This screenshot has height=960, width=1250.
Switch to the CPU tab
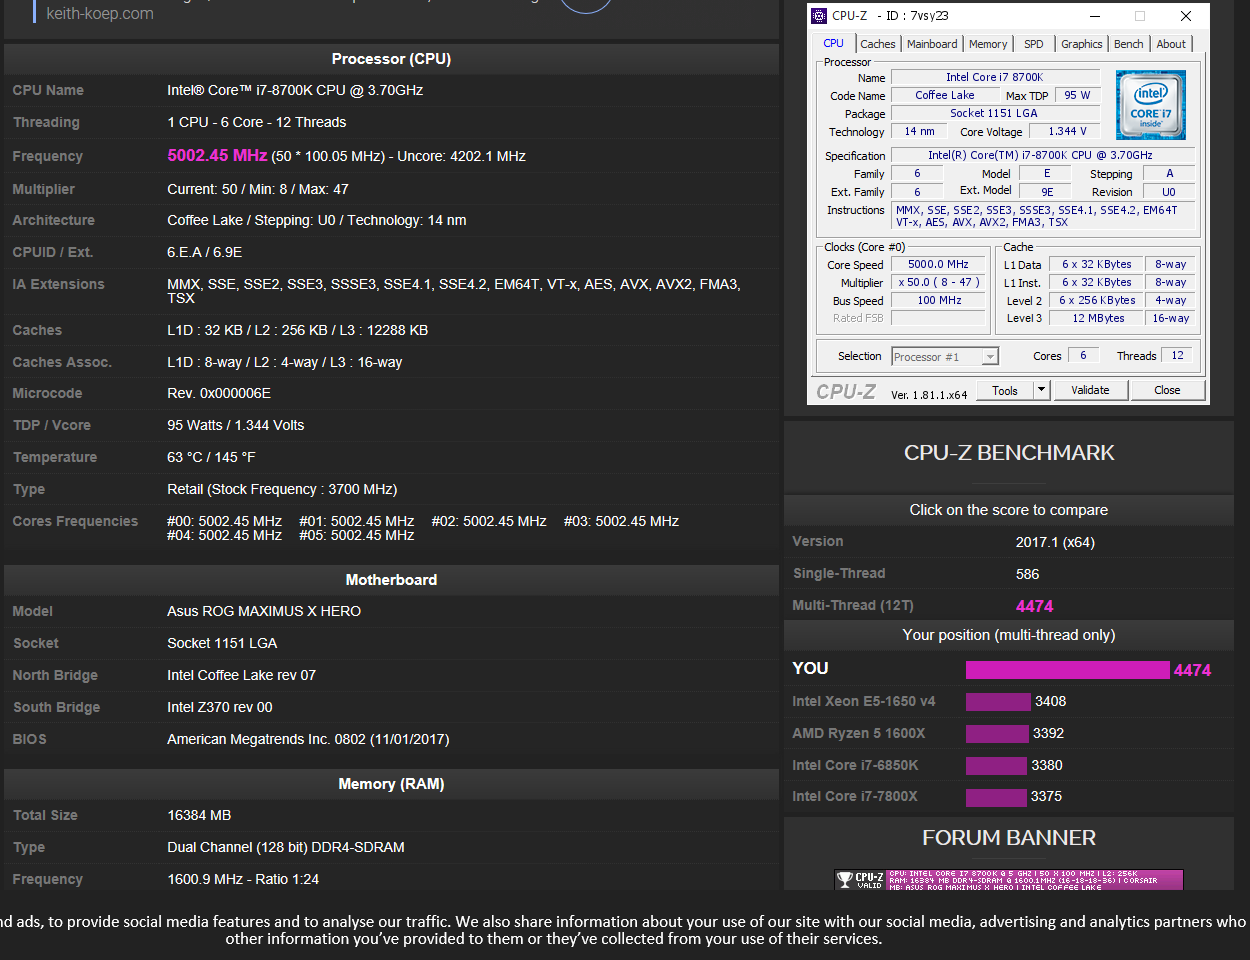coord(833,43)
